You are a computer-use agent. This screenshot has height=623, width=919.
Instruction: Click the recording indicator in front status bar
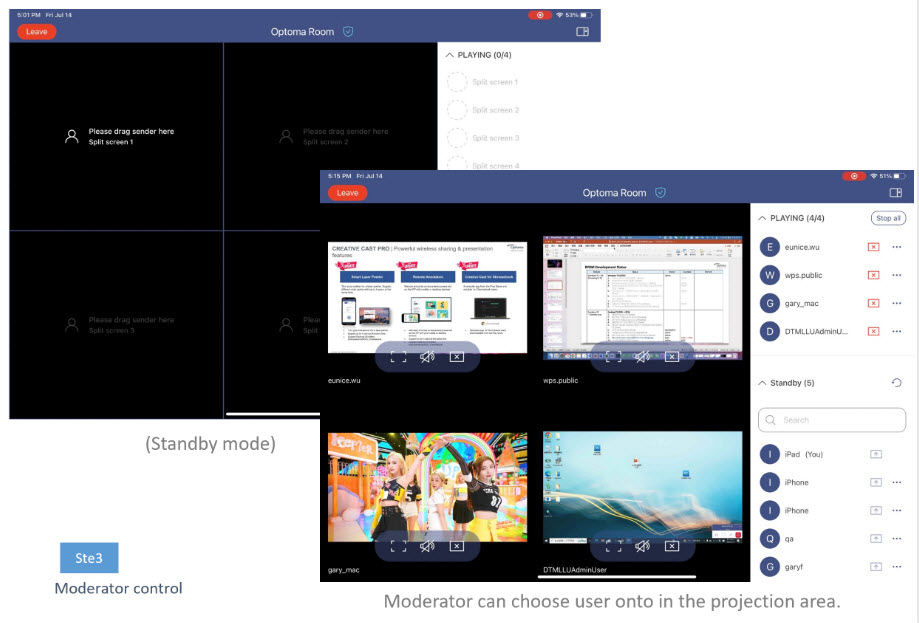(854, 176)
